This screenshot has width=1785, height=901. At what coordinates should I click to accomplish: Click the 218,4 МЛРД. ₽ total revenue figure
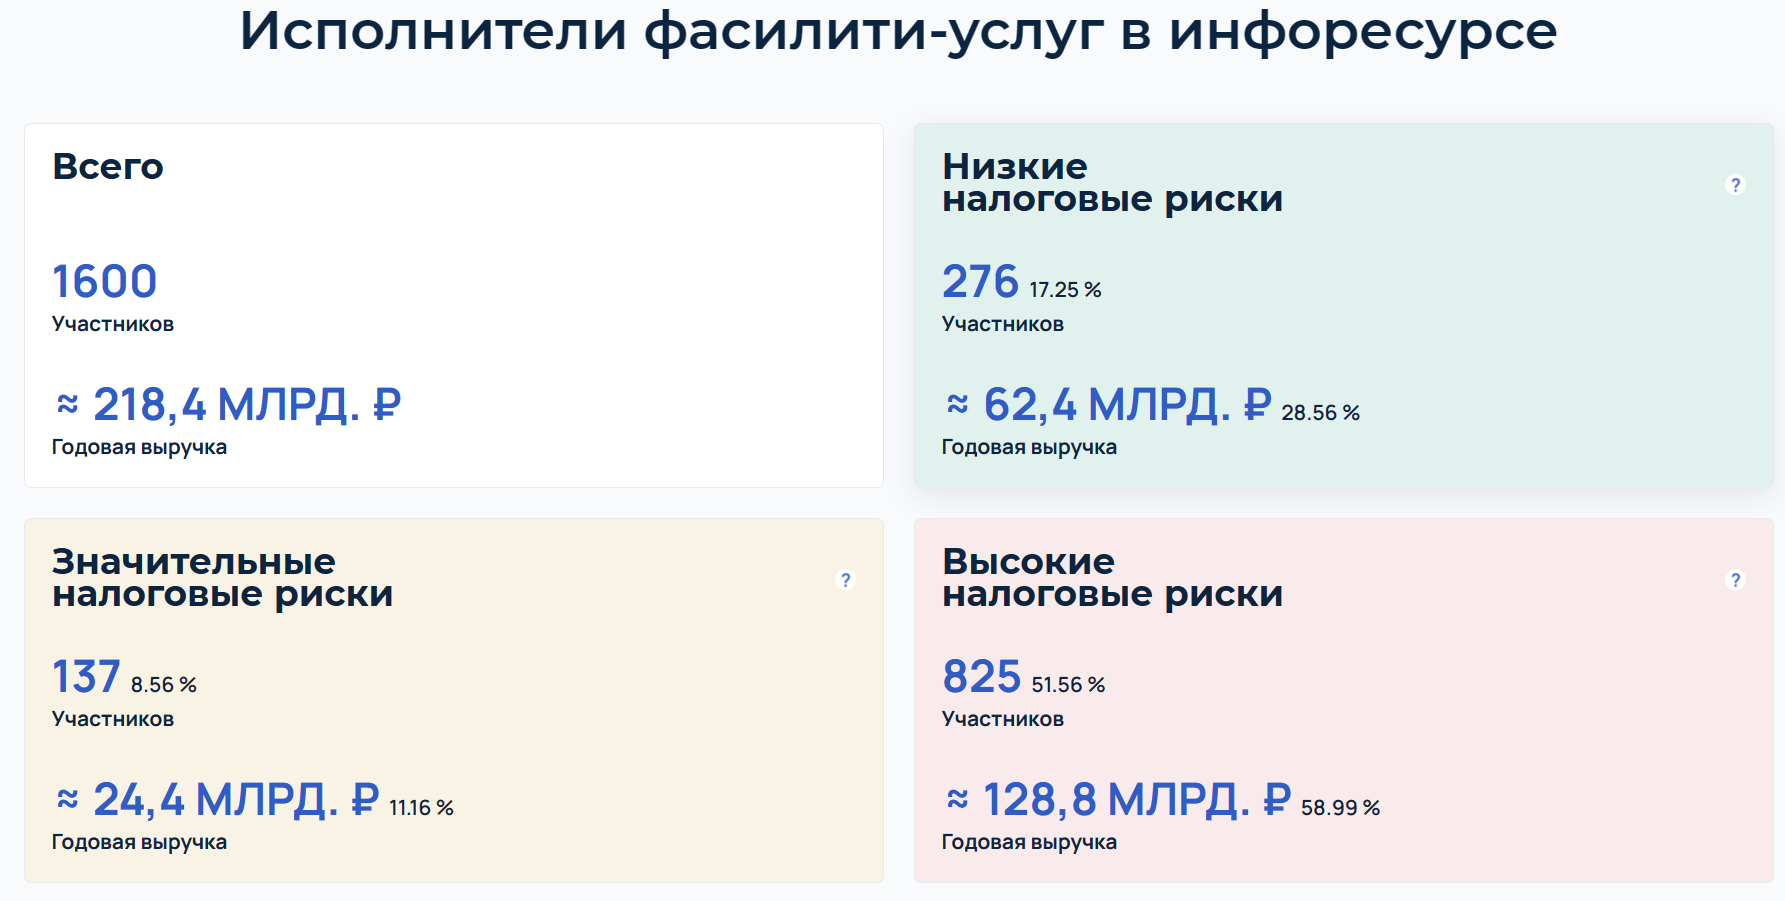(x=228, y=405)
